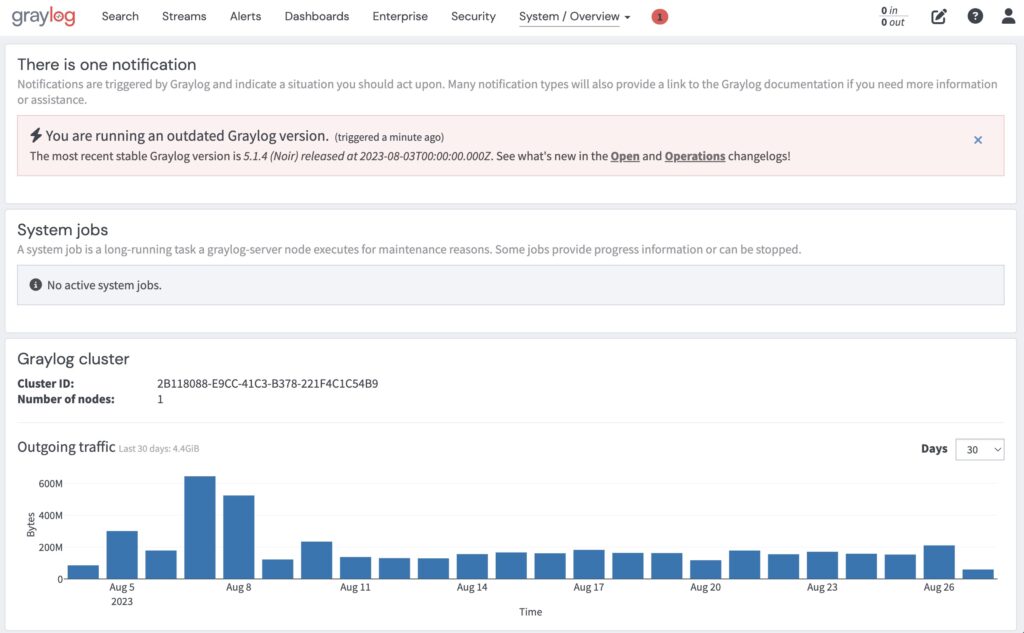
Task: Click the Aug 5 axis label
Action: point(122,587)
